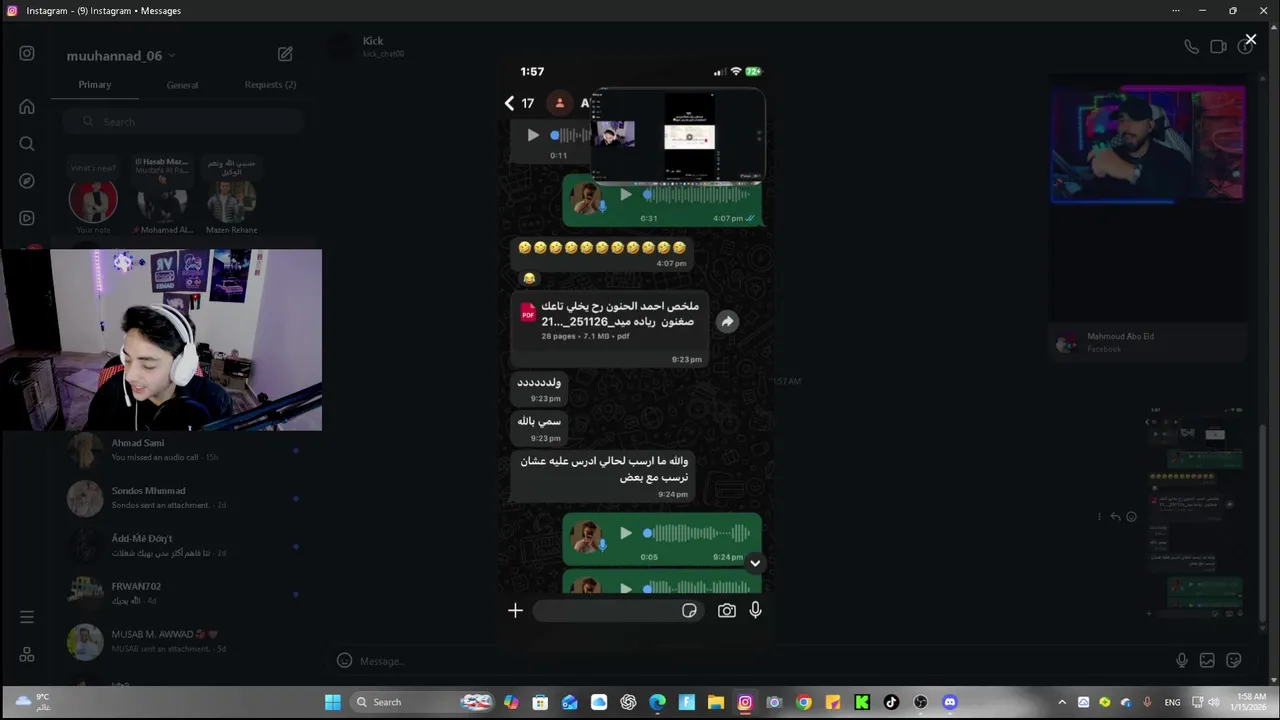
Task: Open Reels from the sidebar
Action: coord(27,218)
